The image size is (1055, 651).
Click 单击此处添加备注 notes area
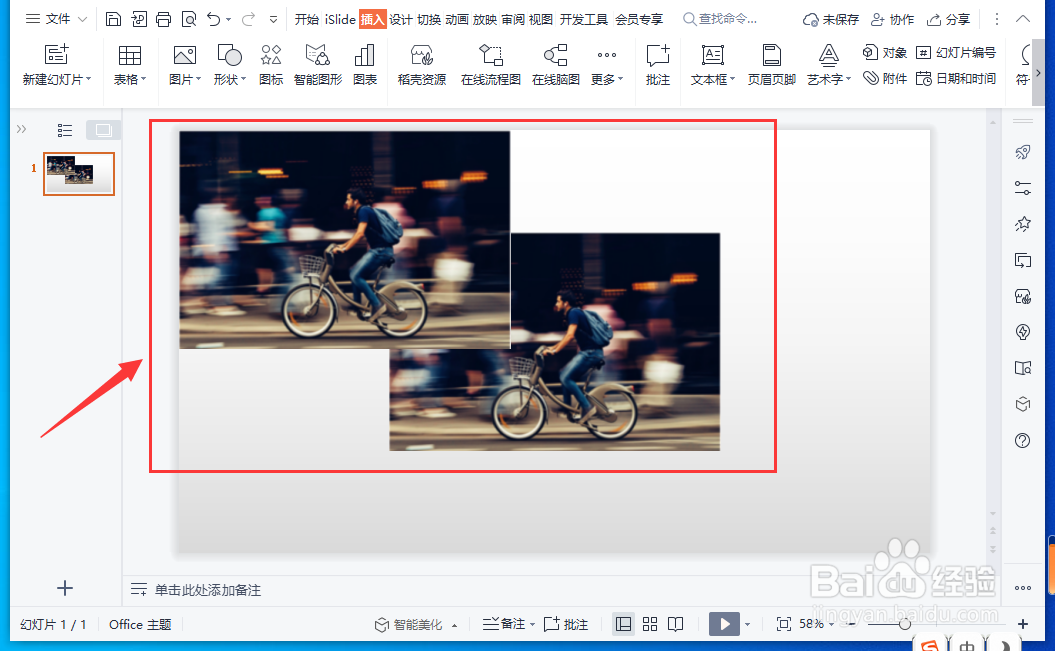tap(207, 590)
